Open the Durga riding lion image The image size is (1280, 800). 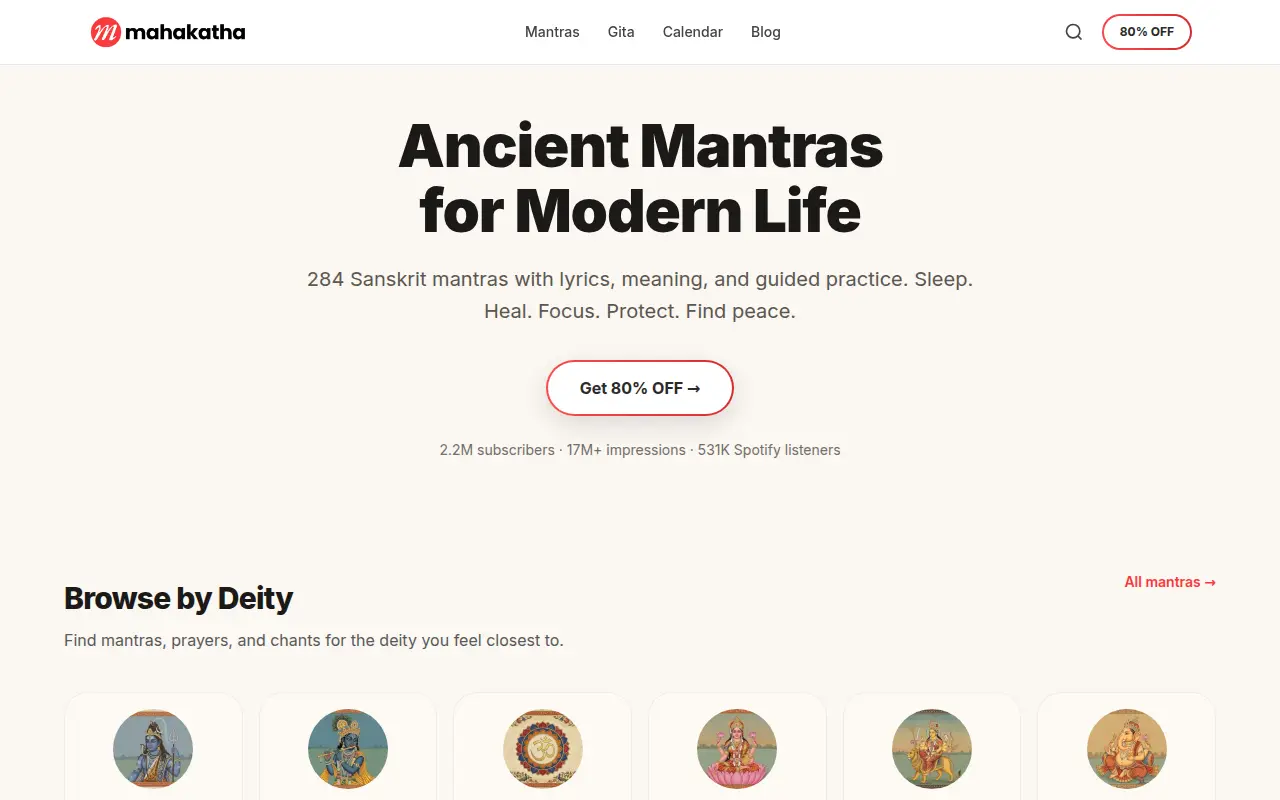(x=932, y=749)
